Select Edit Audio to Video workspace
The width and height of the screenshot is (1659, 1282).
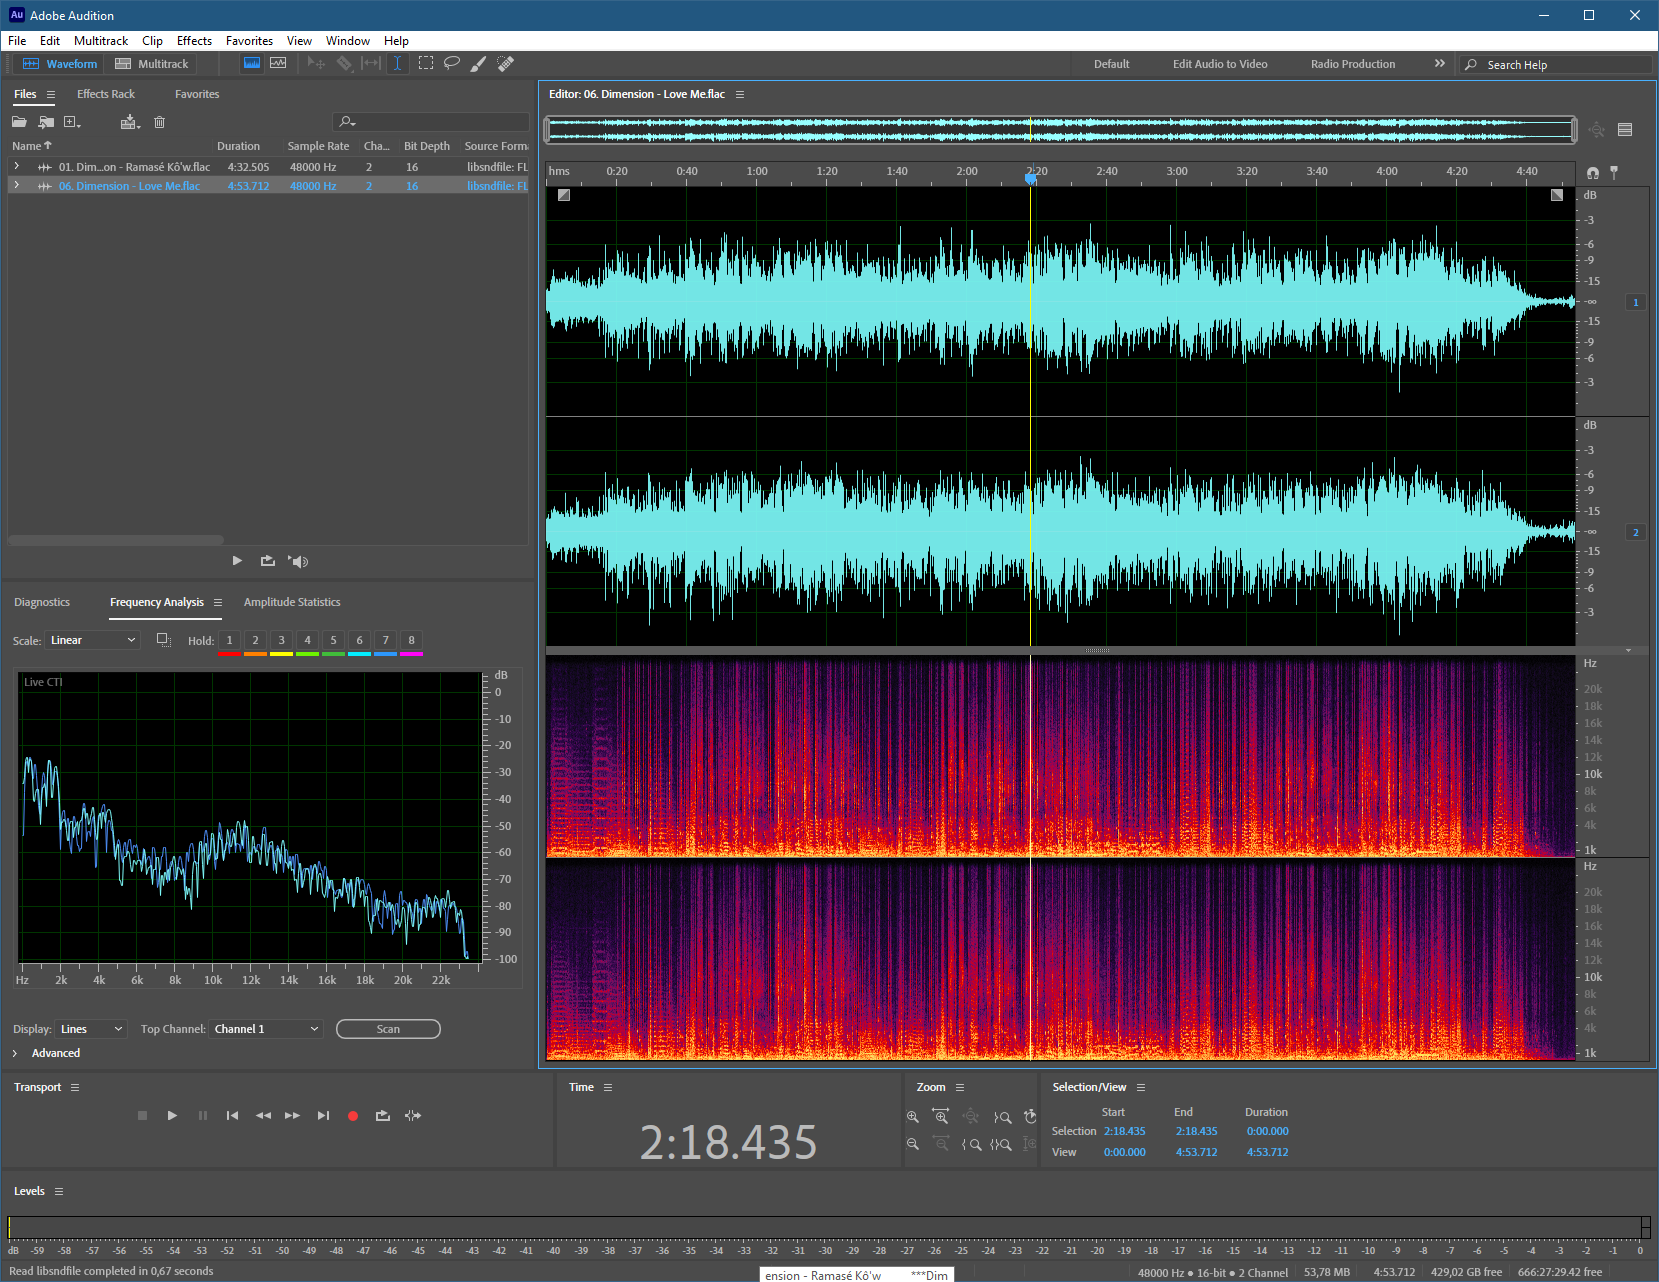tap(1220, 64)
